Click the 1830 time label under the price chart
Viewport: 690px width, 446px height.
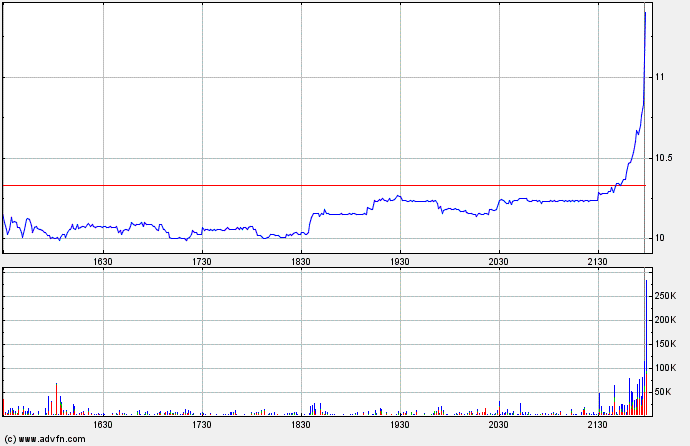point(301,261)
